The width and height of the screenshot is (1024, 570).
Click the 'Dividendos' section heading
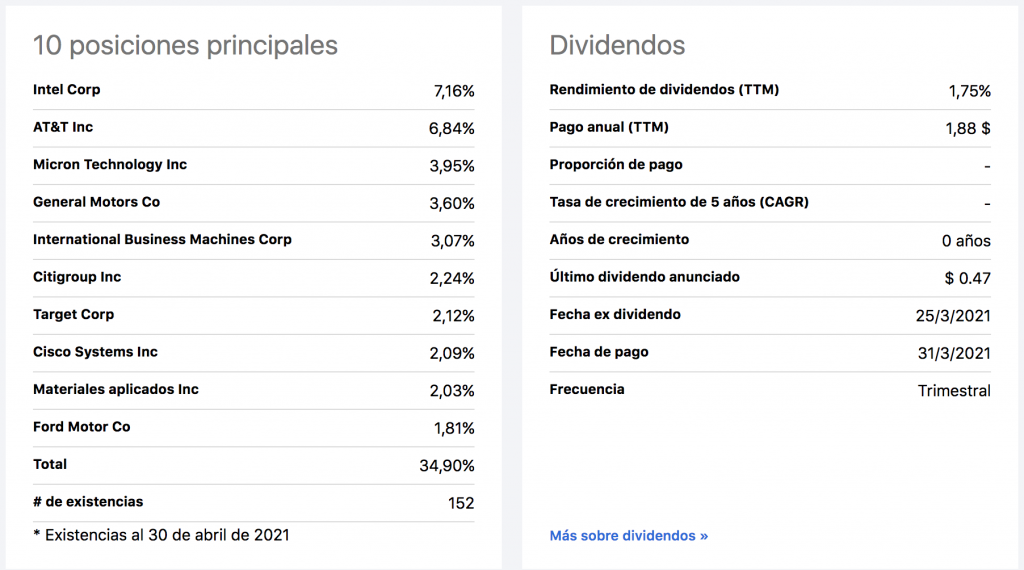click(x=617, y=45)
